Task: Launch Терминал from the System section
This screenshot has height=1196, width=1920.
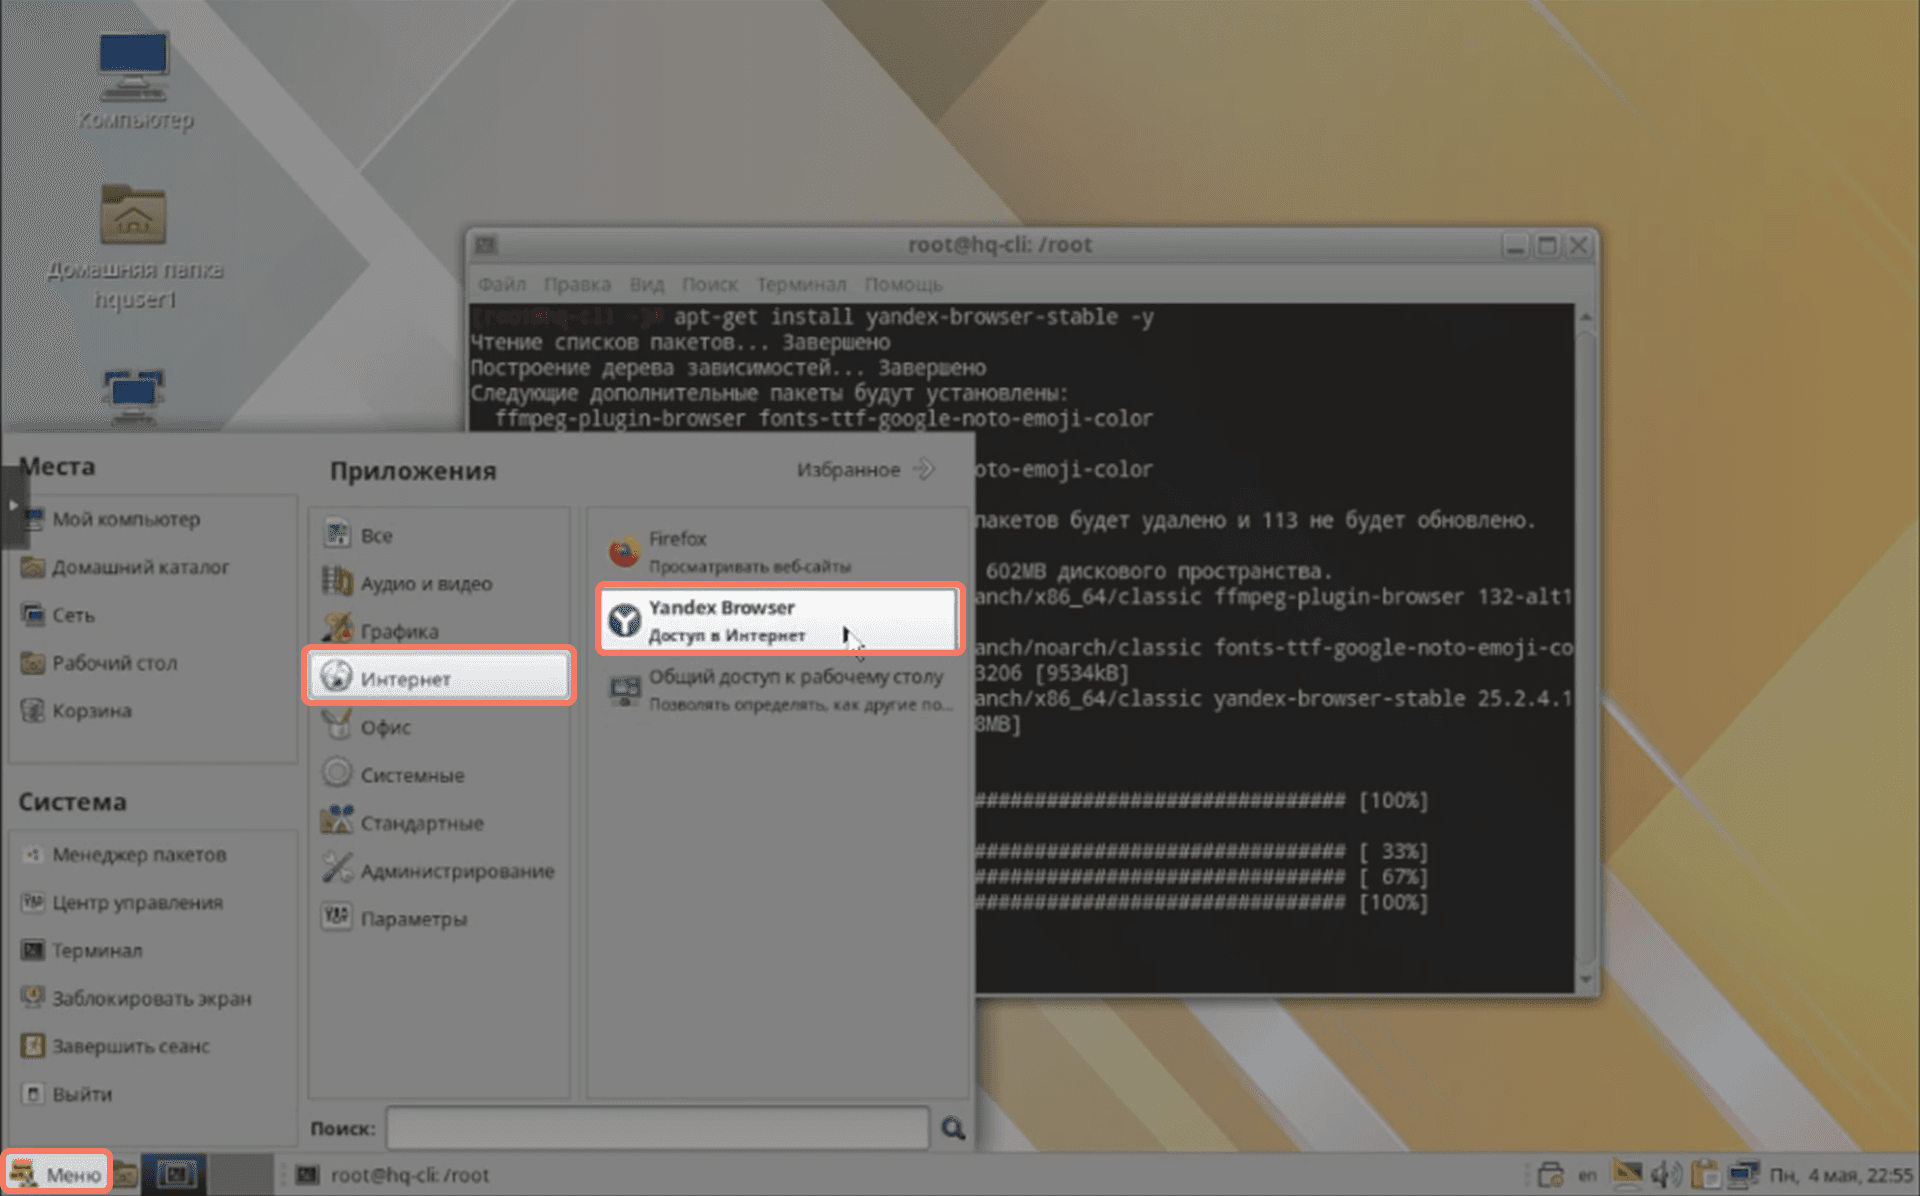Action: (x=154, y=951)
